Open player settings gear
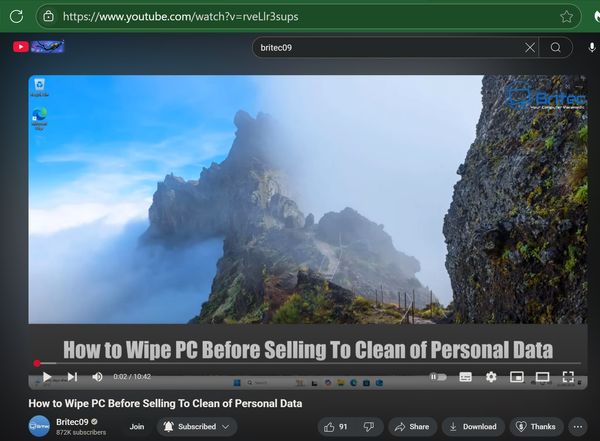This screenshot has height=441, width=600. coord(491,377)
